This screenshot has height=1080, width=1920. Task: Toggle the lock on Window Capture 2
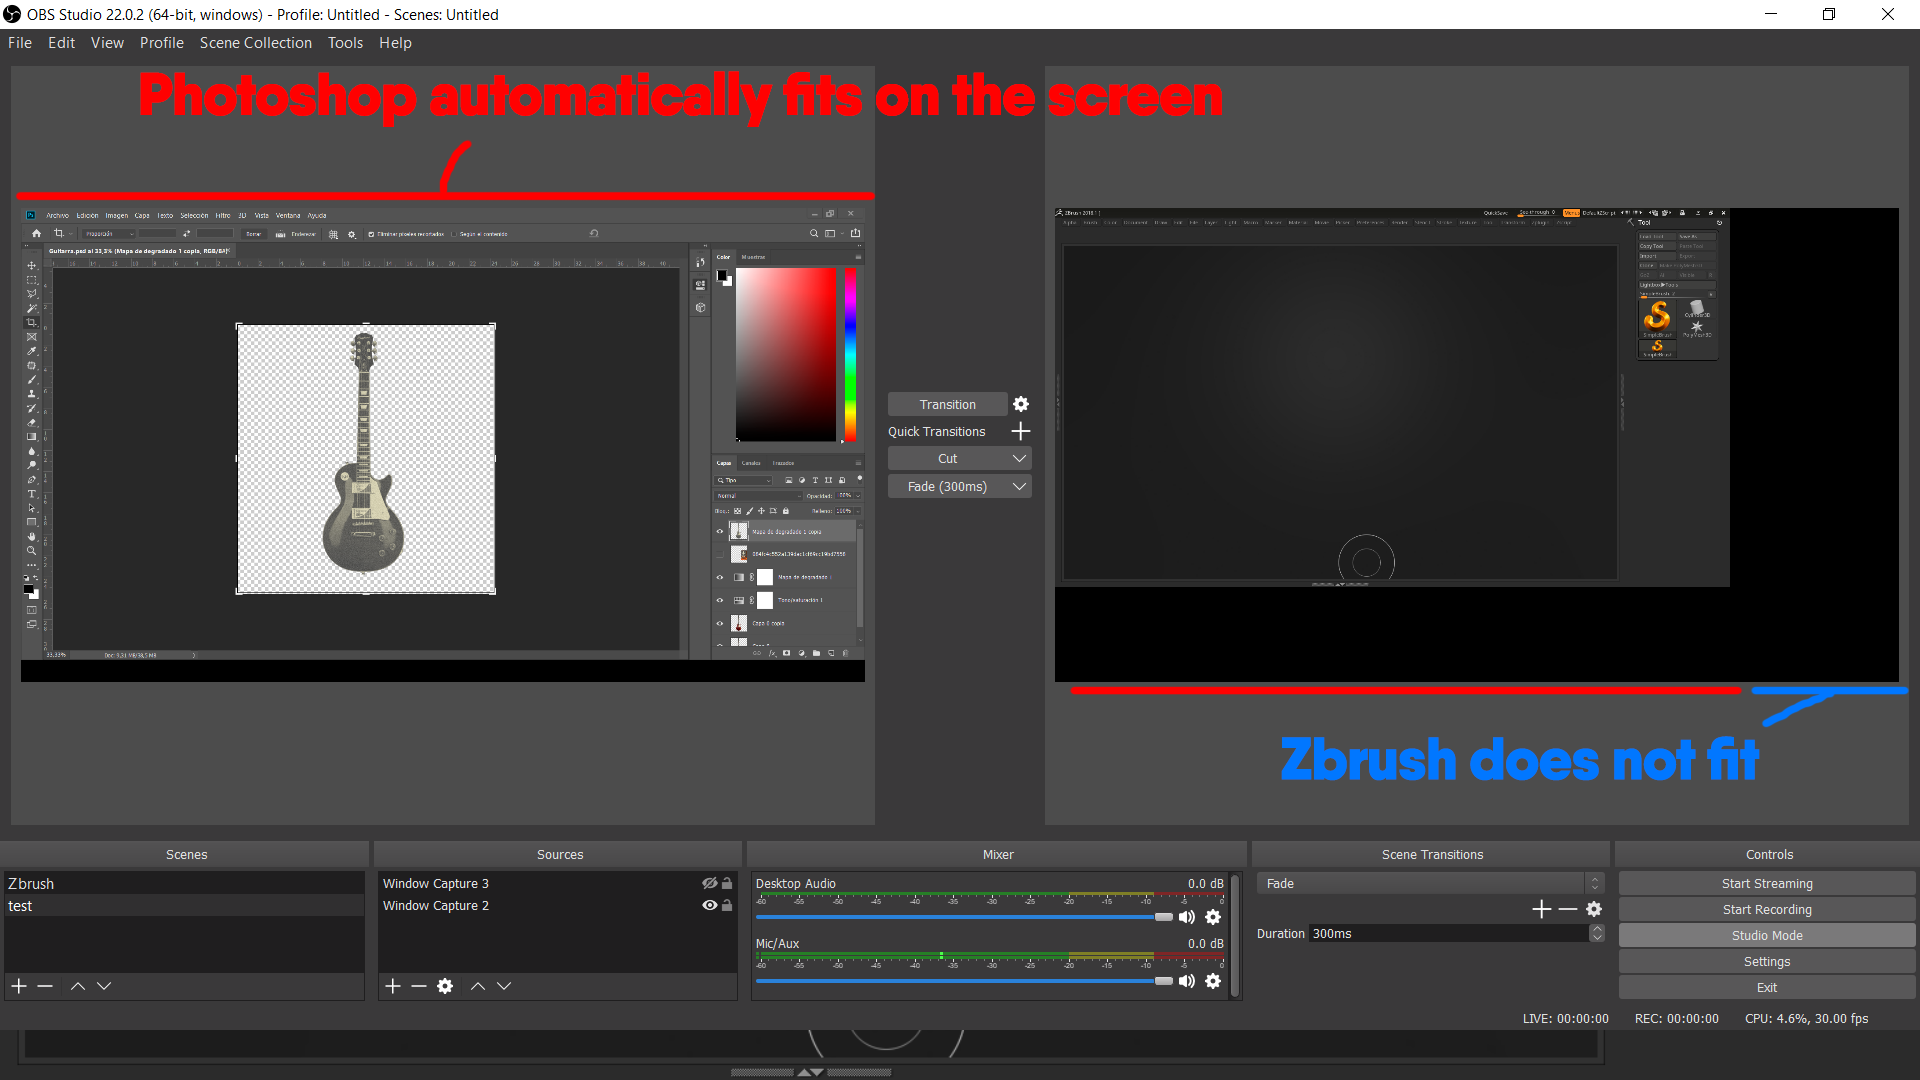coord(727,905)
